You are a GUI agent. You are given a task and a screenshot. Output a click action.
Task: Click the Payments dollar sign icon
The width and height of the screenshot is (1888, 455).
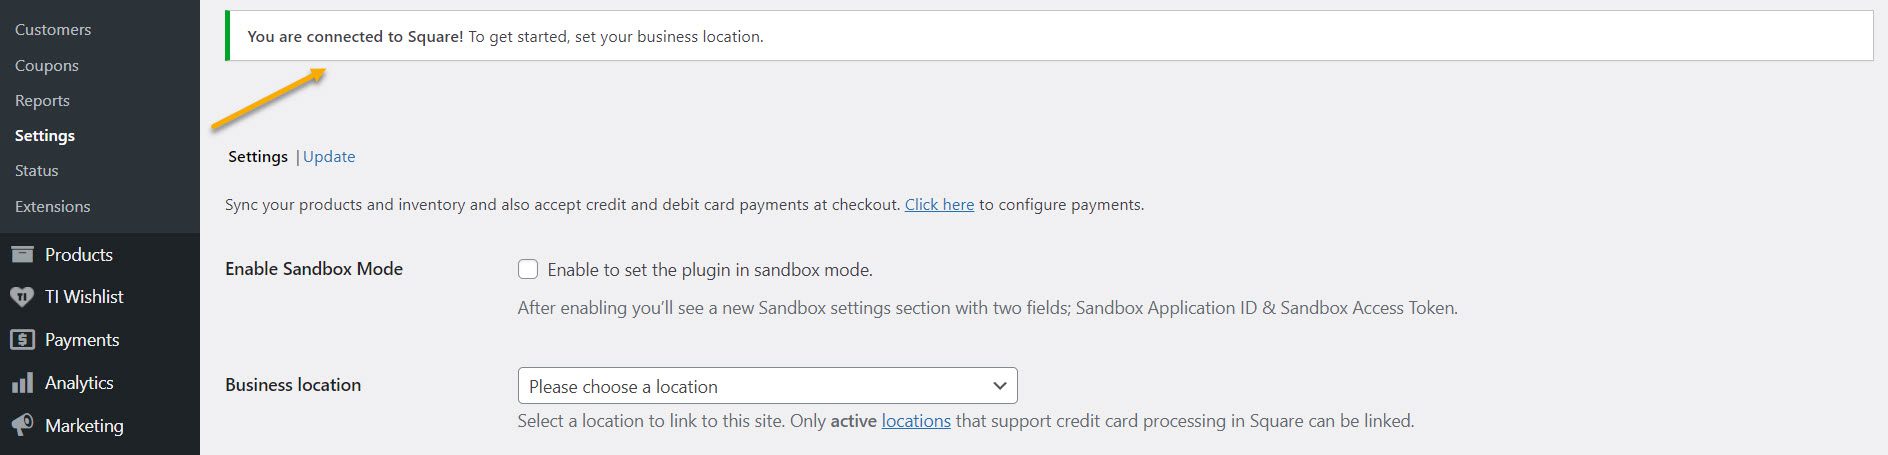click(22, 340)
